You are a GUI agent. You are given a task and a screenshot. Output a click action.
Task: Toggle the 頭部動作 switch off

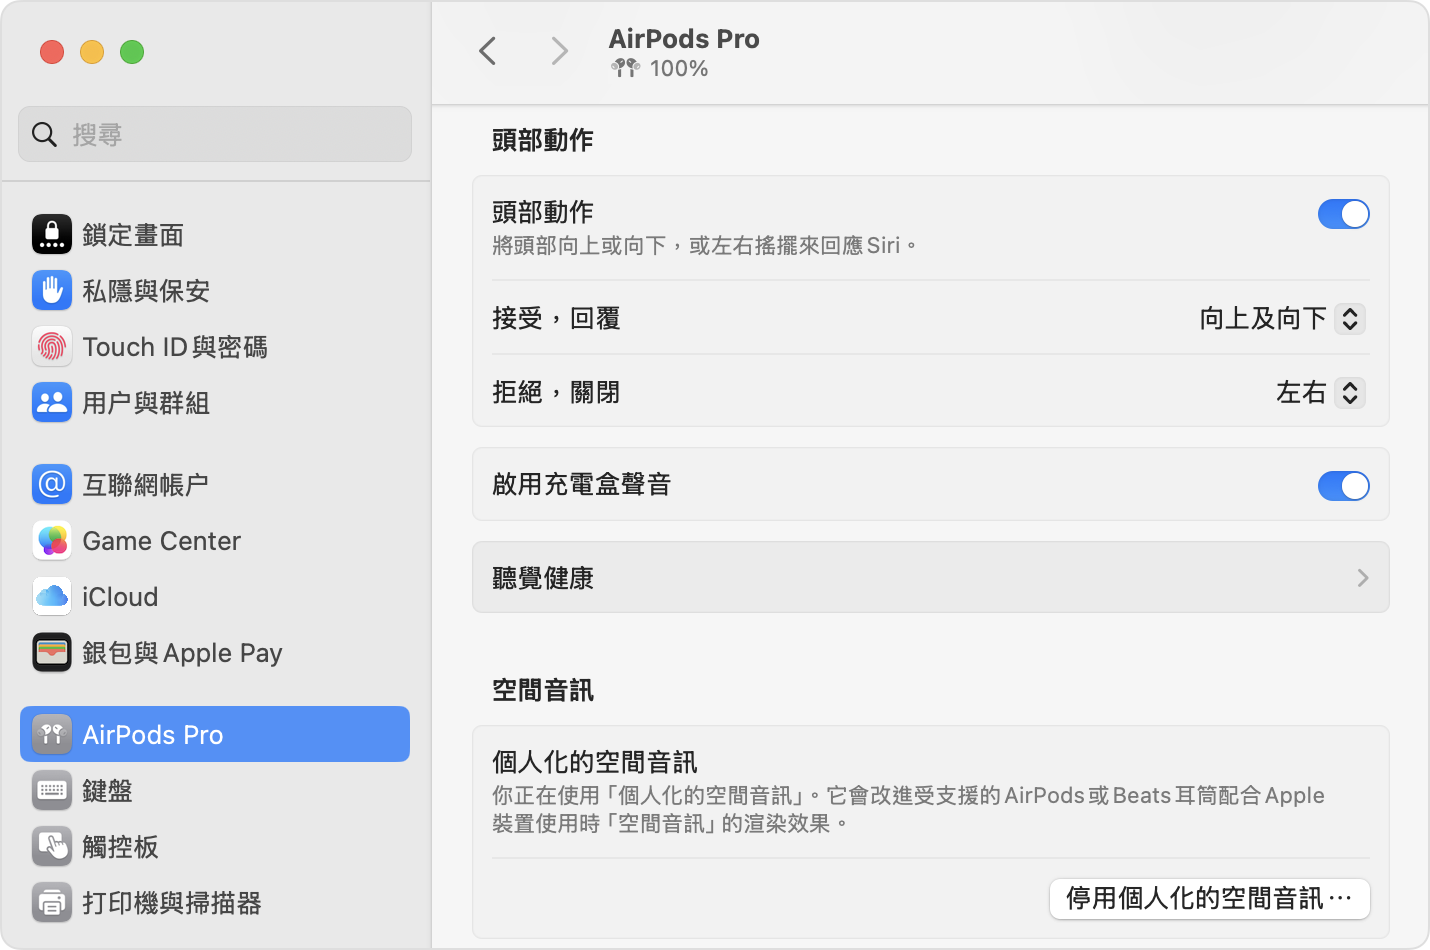(x=1343, y=214)
